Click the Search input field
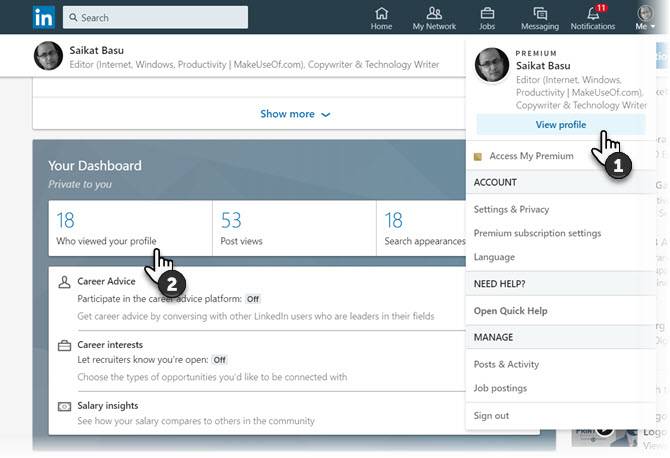Viewport: 670px width, 458px height. pyautogui.click(x=155, y=18)
